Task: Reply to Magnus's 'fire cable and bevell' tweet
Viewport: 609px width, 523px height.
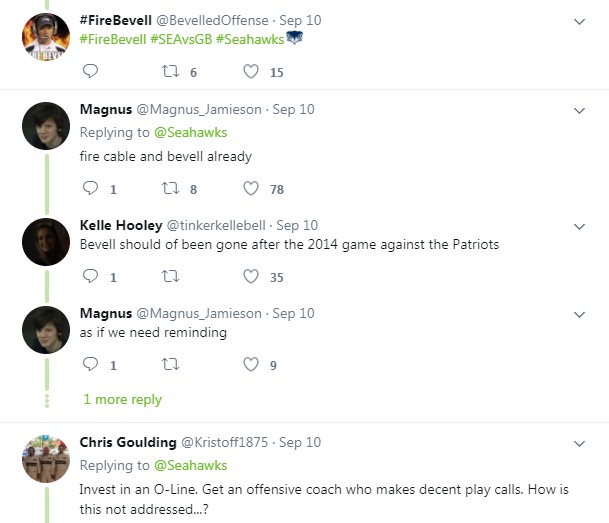Action: coord(90,188)
